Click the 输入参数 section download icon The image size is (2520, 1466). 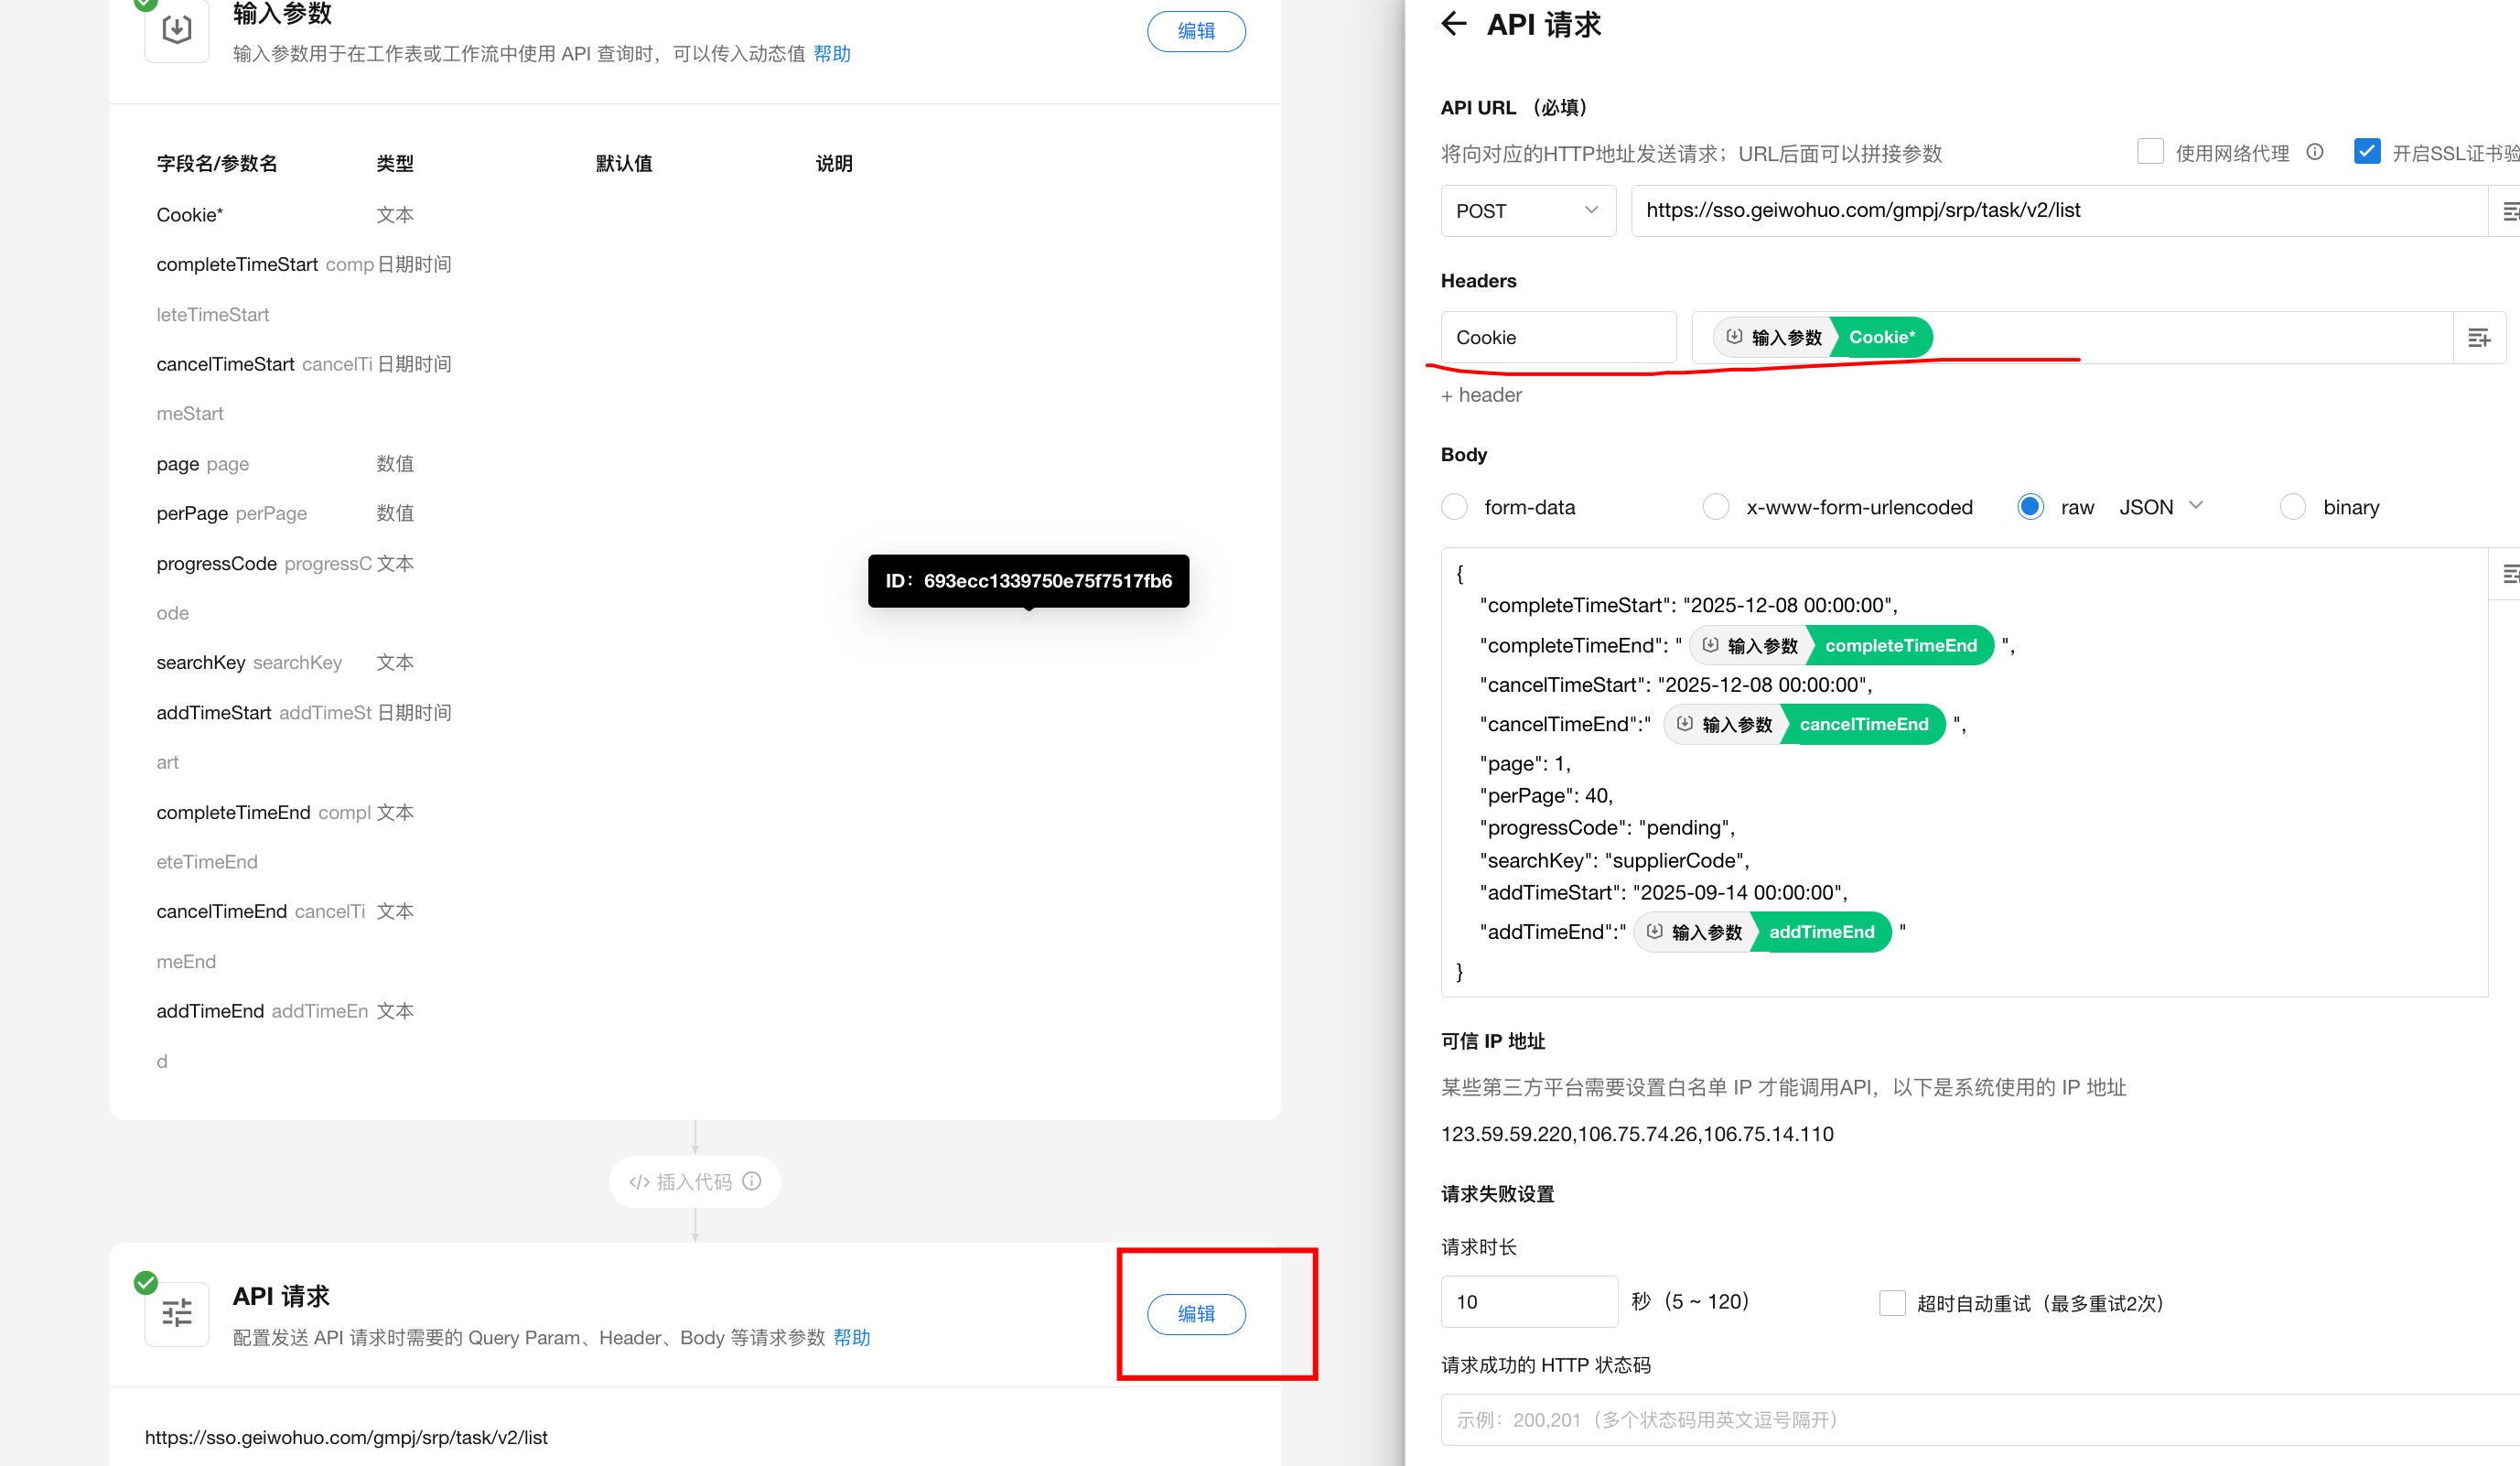coord(177,30)
